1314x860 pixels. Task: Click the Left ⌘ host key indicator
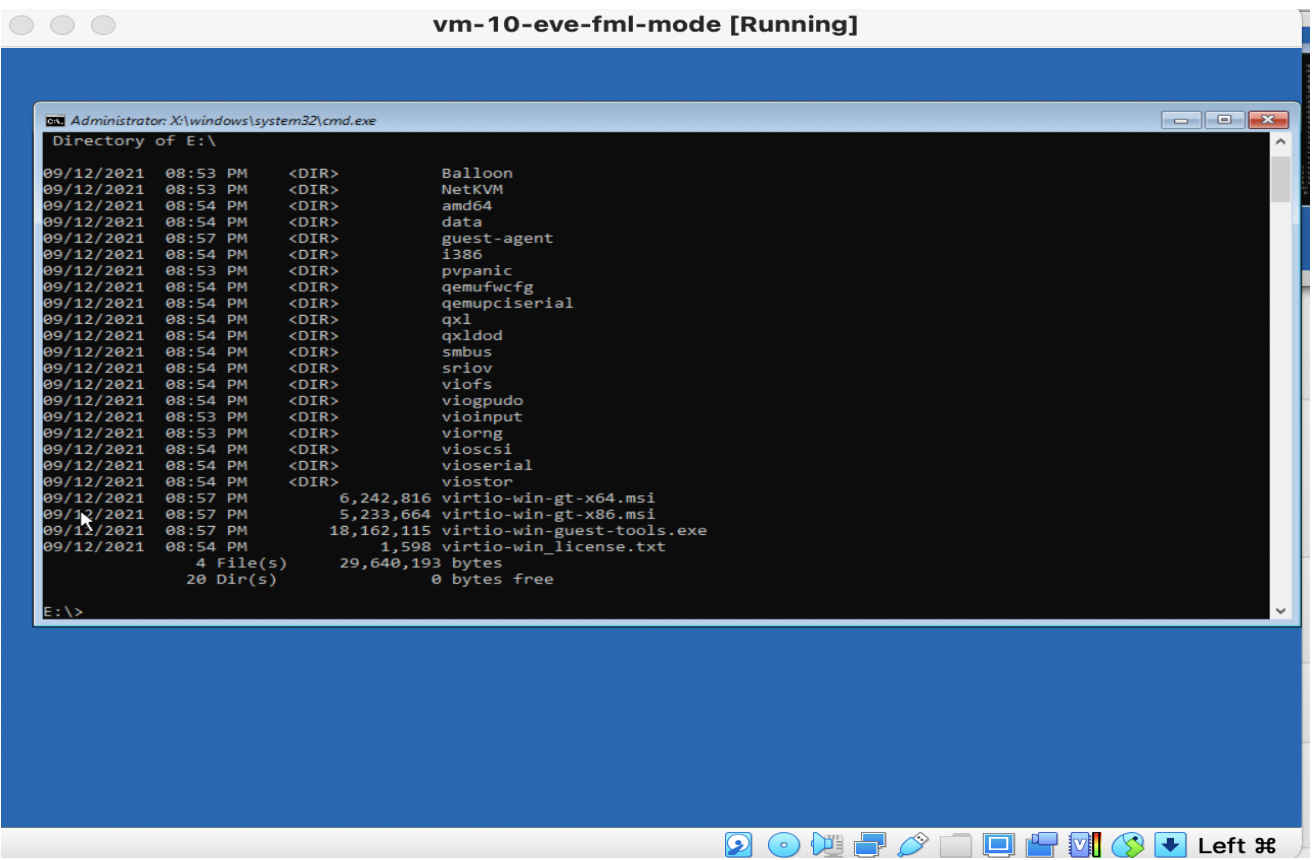[1240, 845]
